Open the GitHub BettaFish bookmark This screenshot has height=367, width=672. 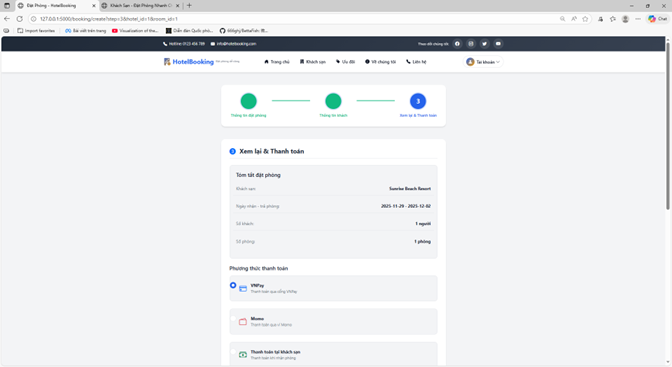click(x=244, y=30)
